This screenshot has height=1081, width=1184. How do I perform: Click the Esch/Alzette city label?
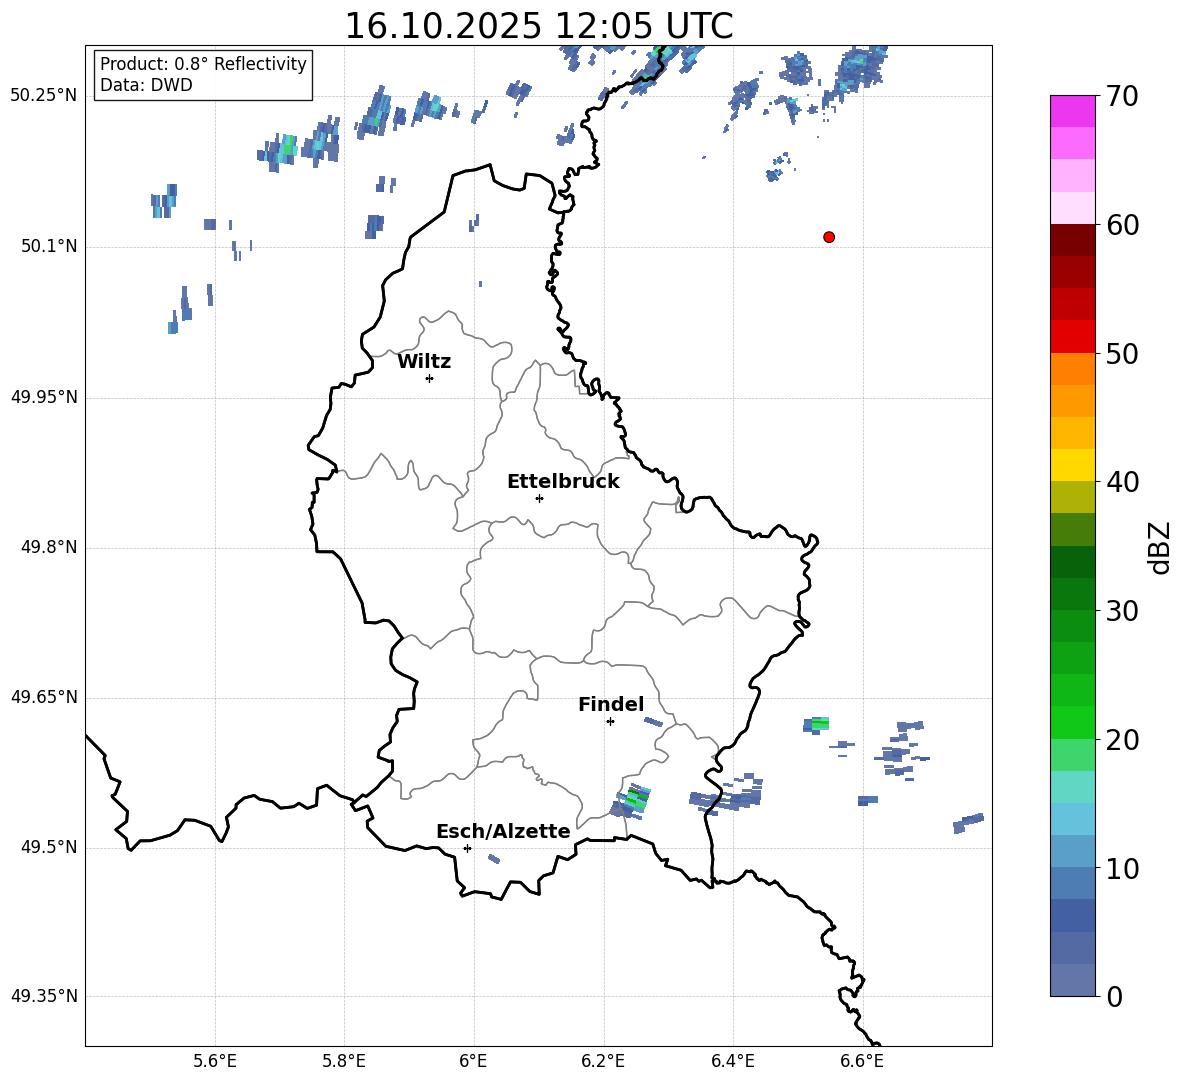click(503, 832)
